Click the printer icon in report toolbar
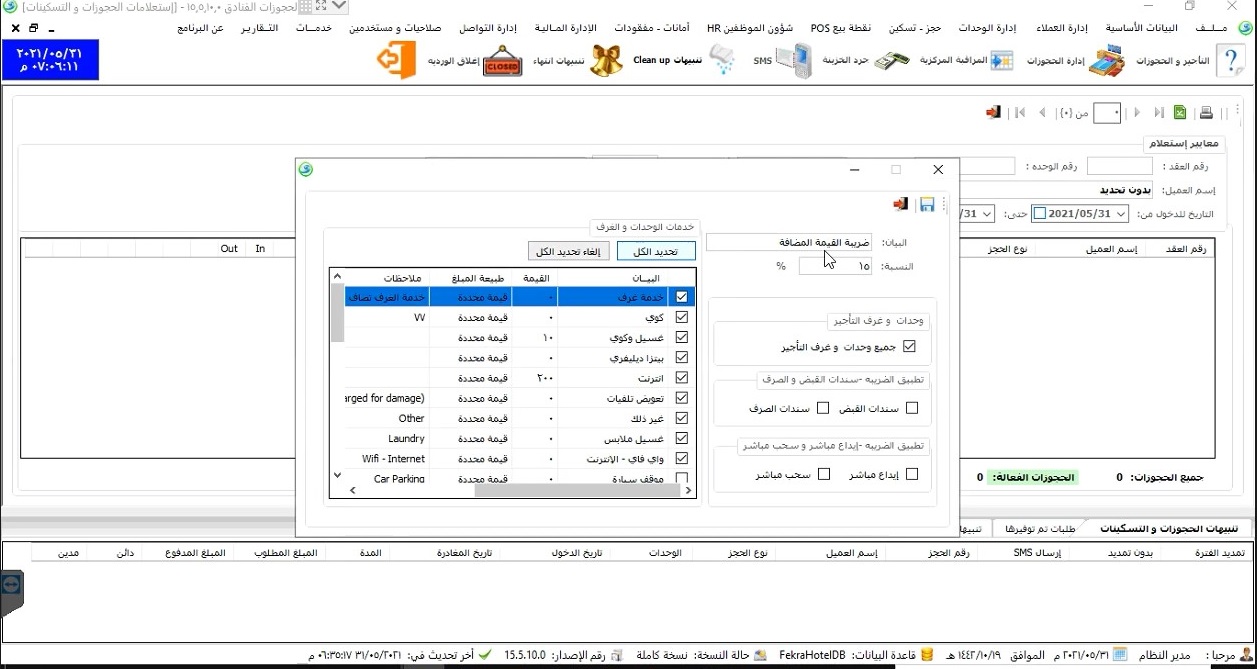Image resolution: width=1257 pixels, height=669 pixels. pos(1206,113)
